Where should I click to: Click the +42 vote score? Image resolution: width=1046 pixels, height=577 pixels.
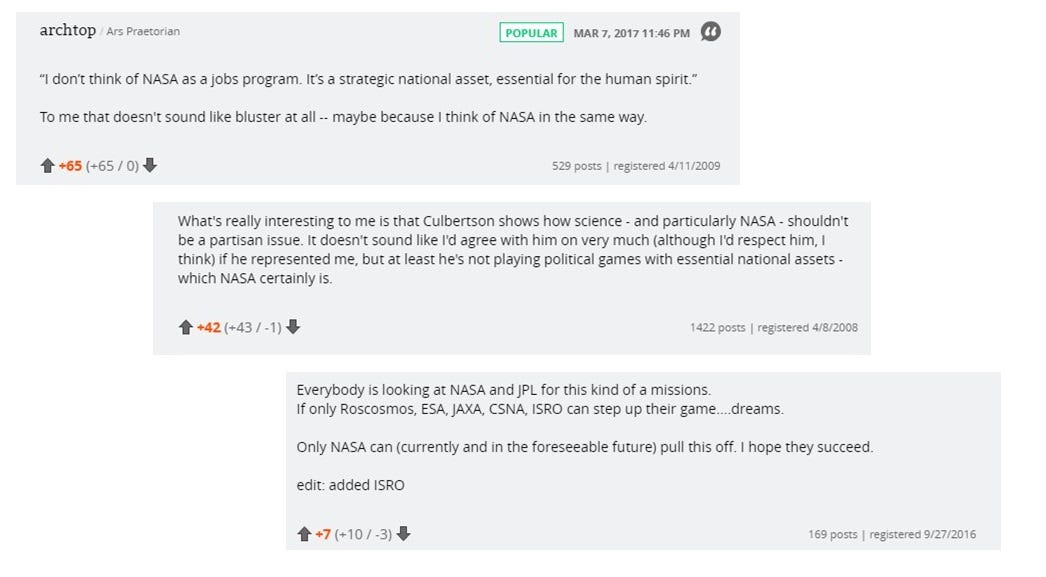pyautogui.click(x=208, y=328)
